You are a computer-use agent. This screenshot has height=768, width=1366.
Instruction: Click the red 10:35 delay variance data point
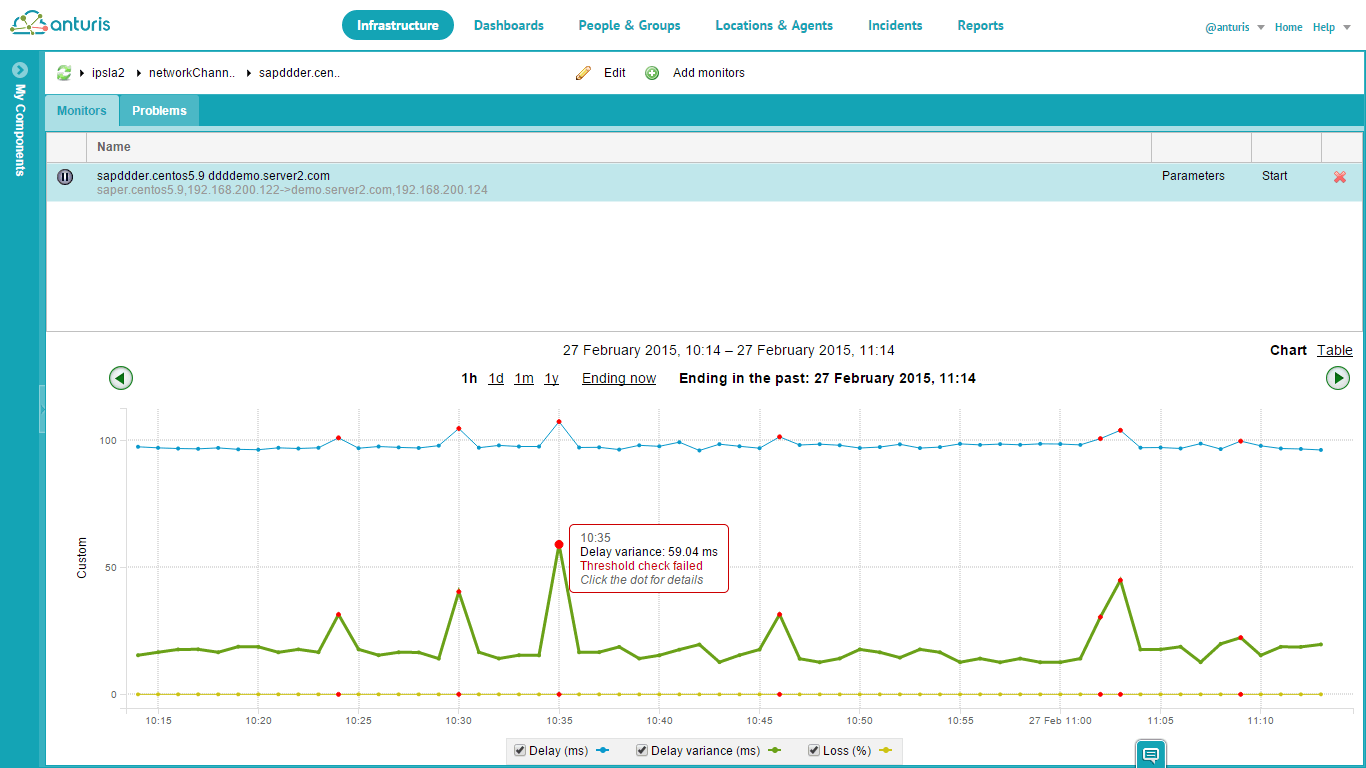(x=559, y=545)
